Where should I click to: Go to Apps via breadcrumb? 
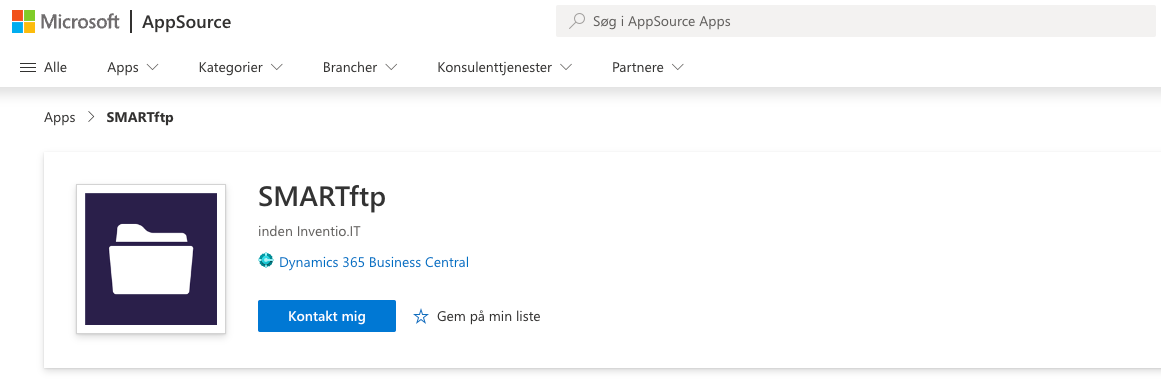point(60,117)
